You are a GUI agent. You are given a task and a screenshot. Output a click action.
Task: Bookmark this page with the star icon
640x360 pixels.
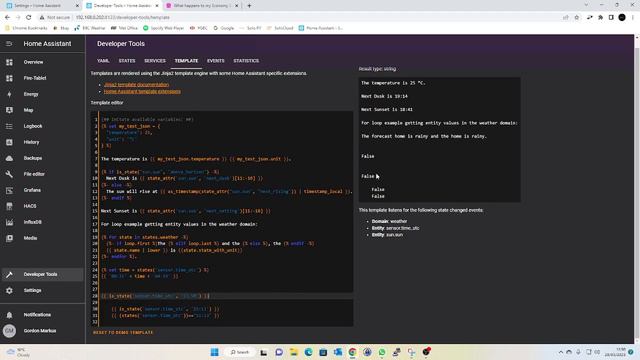576,18
